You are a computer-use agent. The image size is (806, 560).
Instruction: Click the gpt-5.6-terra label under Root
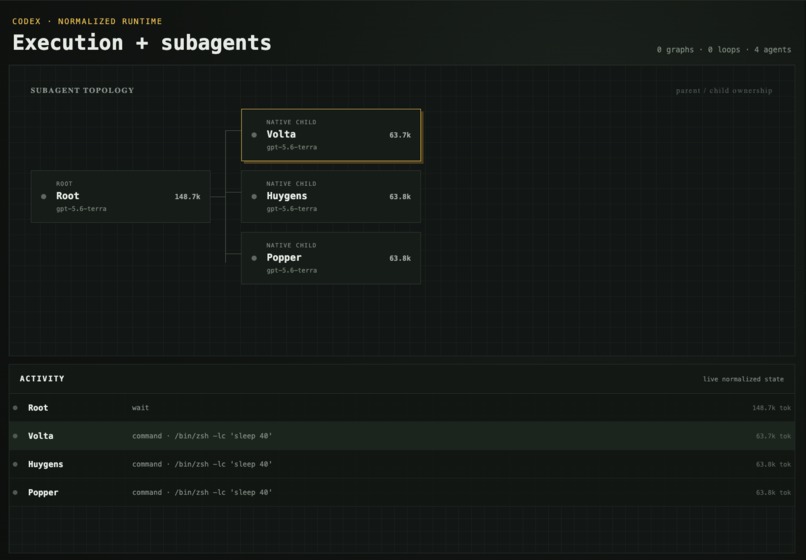pos(81,209)
